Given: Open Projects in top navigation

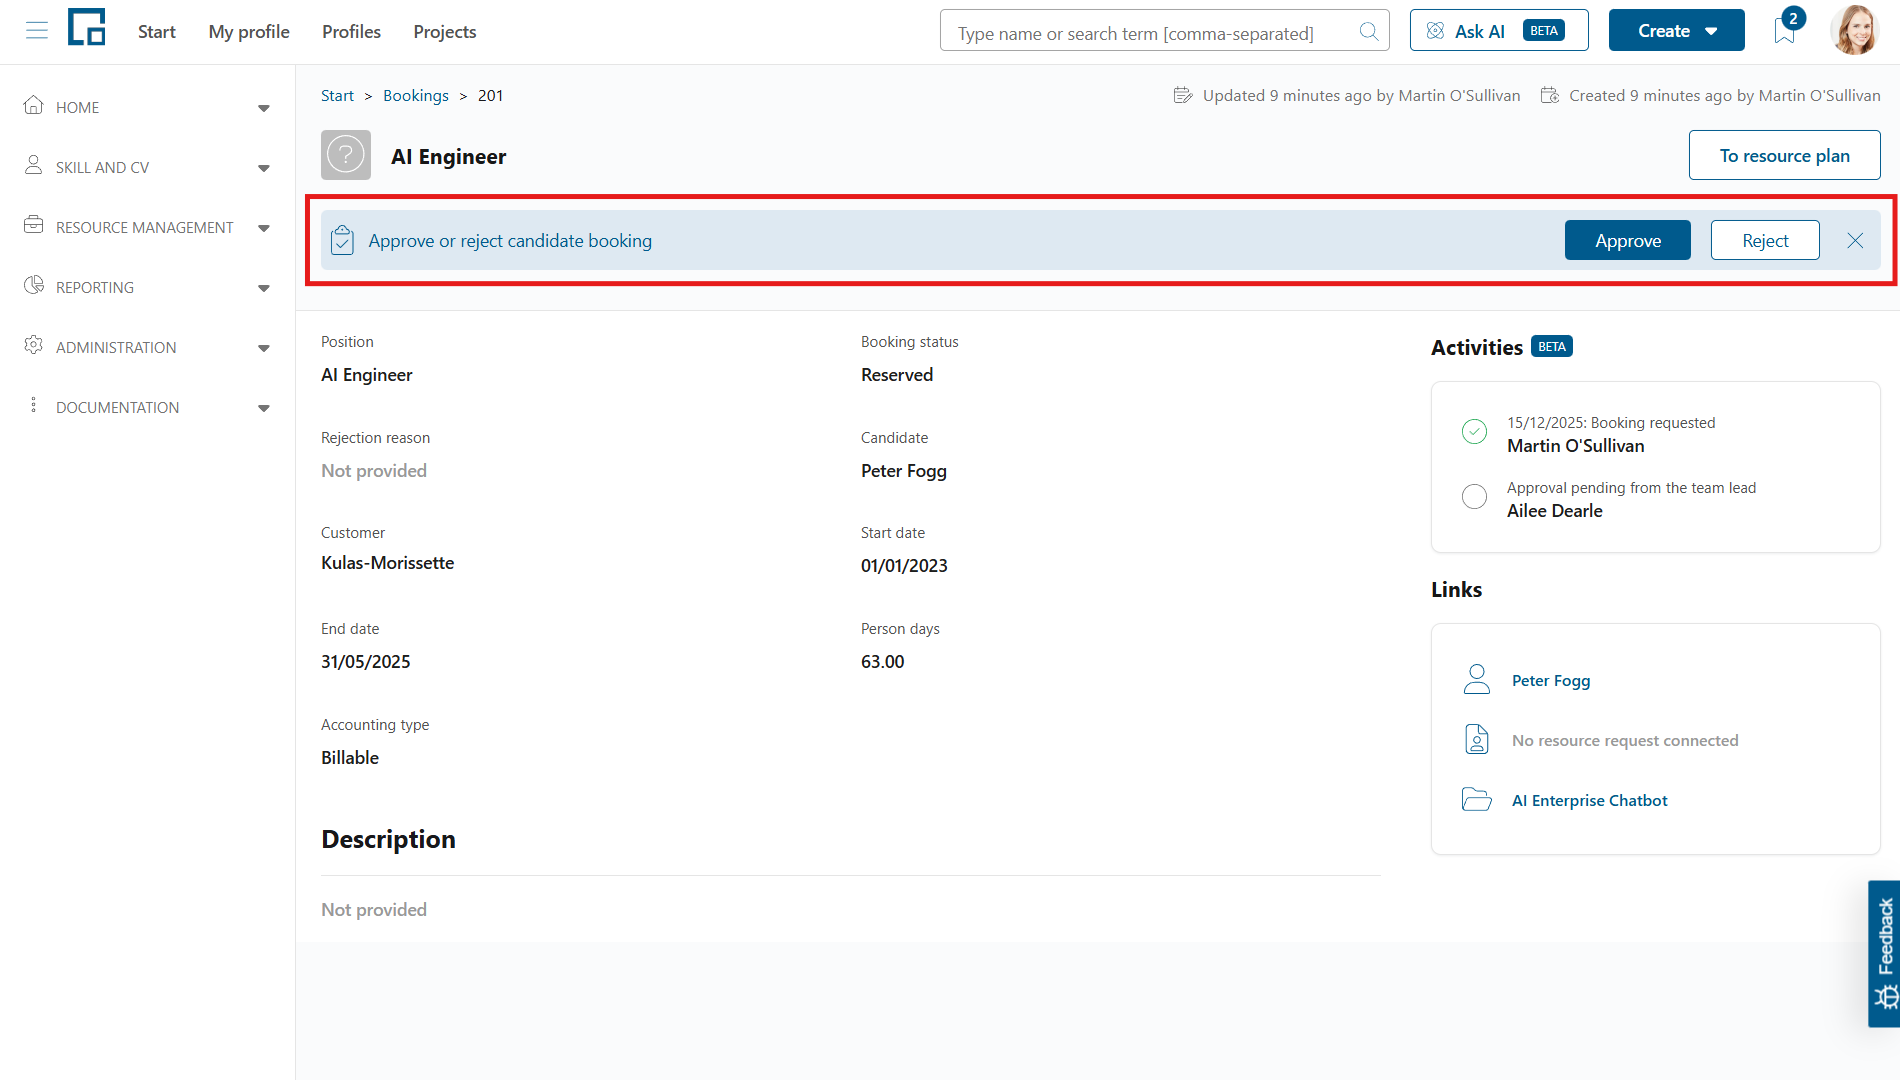Looking at the screenshot, I should pyautogui.click(x=445, y=31).
